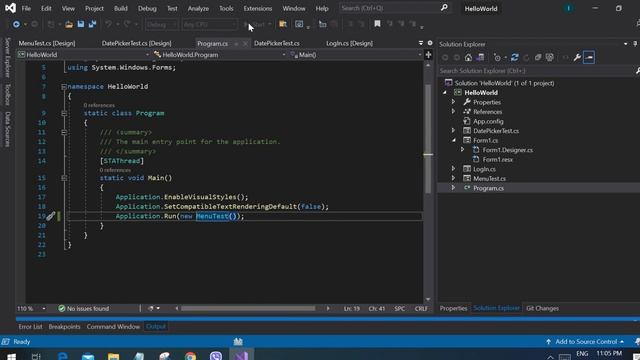The height and width of the screenshot is (360, 640).
Task: Click the Save All icon in the toolbar
Action: pos(92,24)
